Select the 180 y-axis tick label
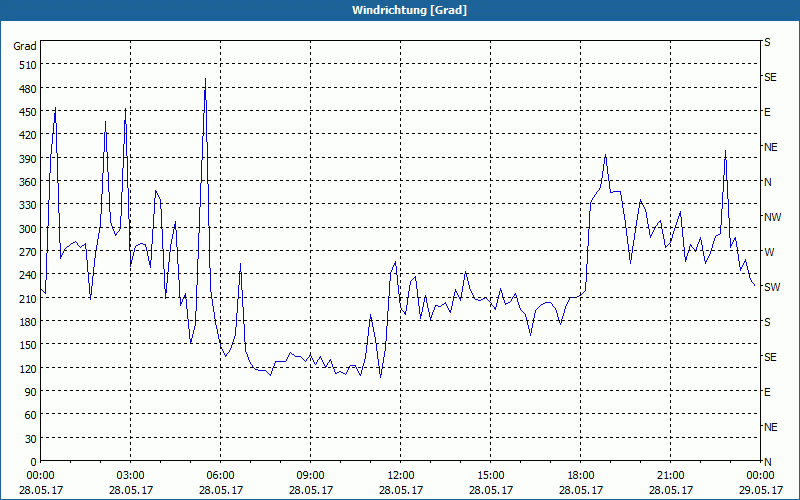This screenshot has width=800, height=500. click(28, 322)
